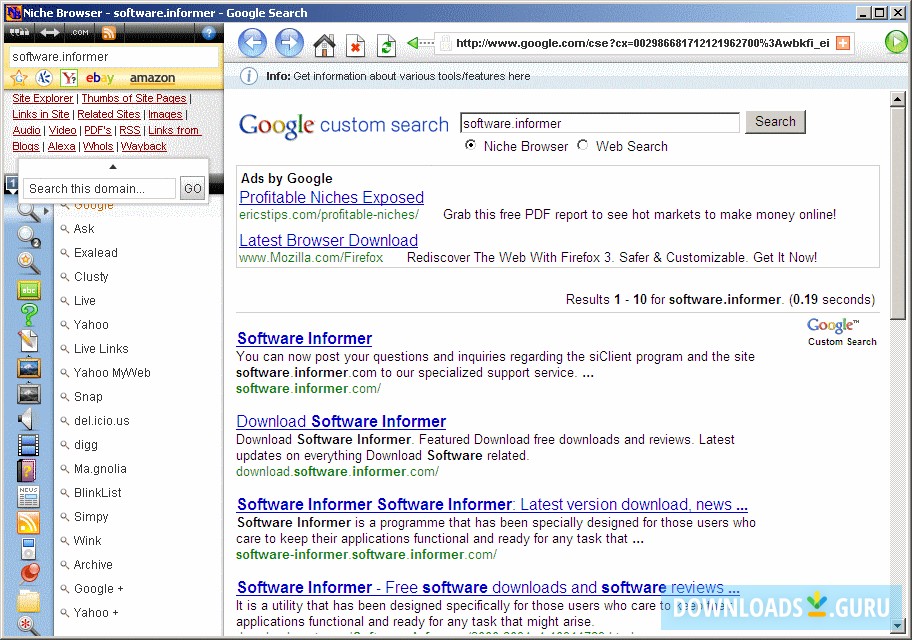Open the RSS feed icon in top black toolbar

click(109, 33)
